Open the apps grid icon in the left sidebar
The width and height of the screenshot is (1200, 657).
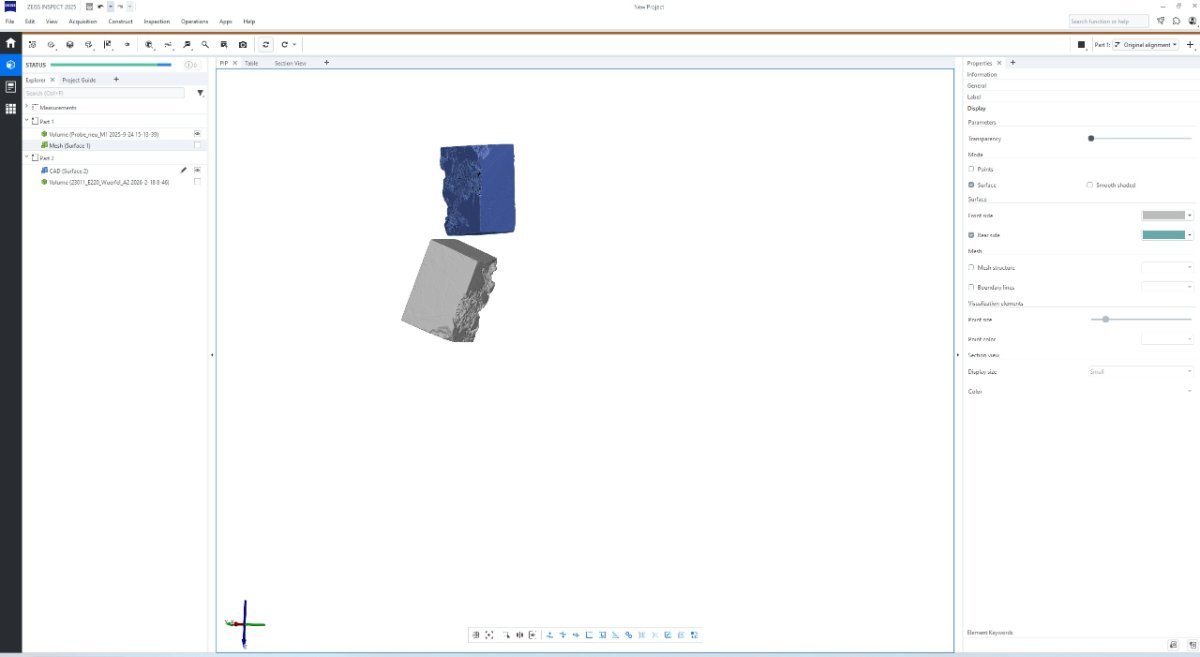pyautogui.click(x=10, y=109)
